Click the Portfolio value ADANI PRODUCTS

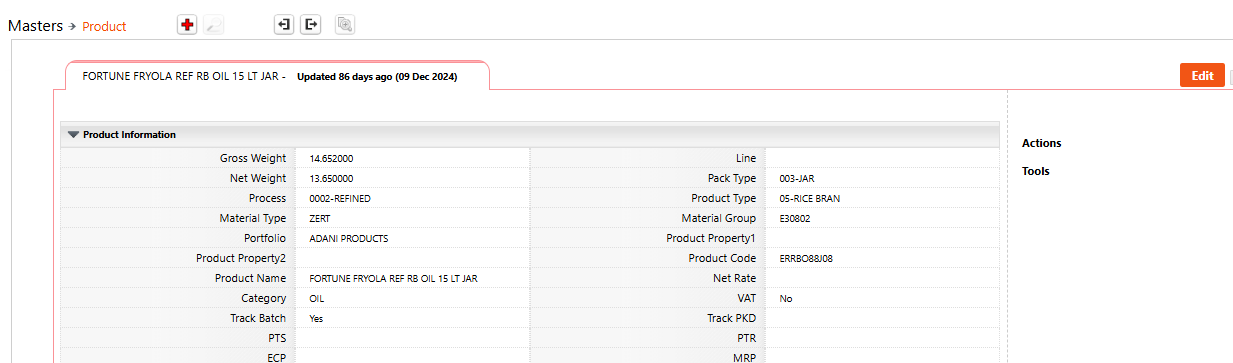click(349, 238)
